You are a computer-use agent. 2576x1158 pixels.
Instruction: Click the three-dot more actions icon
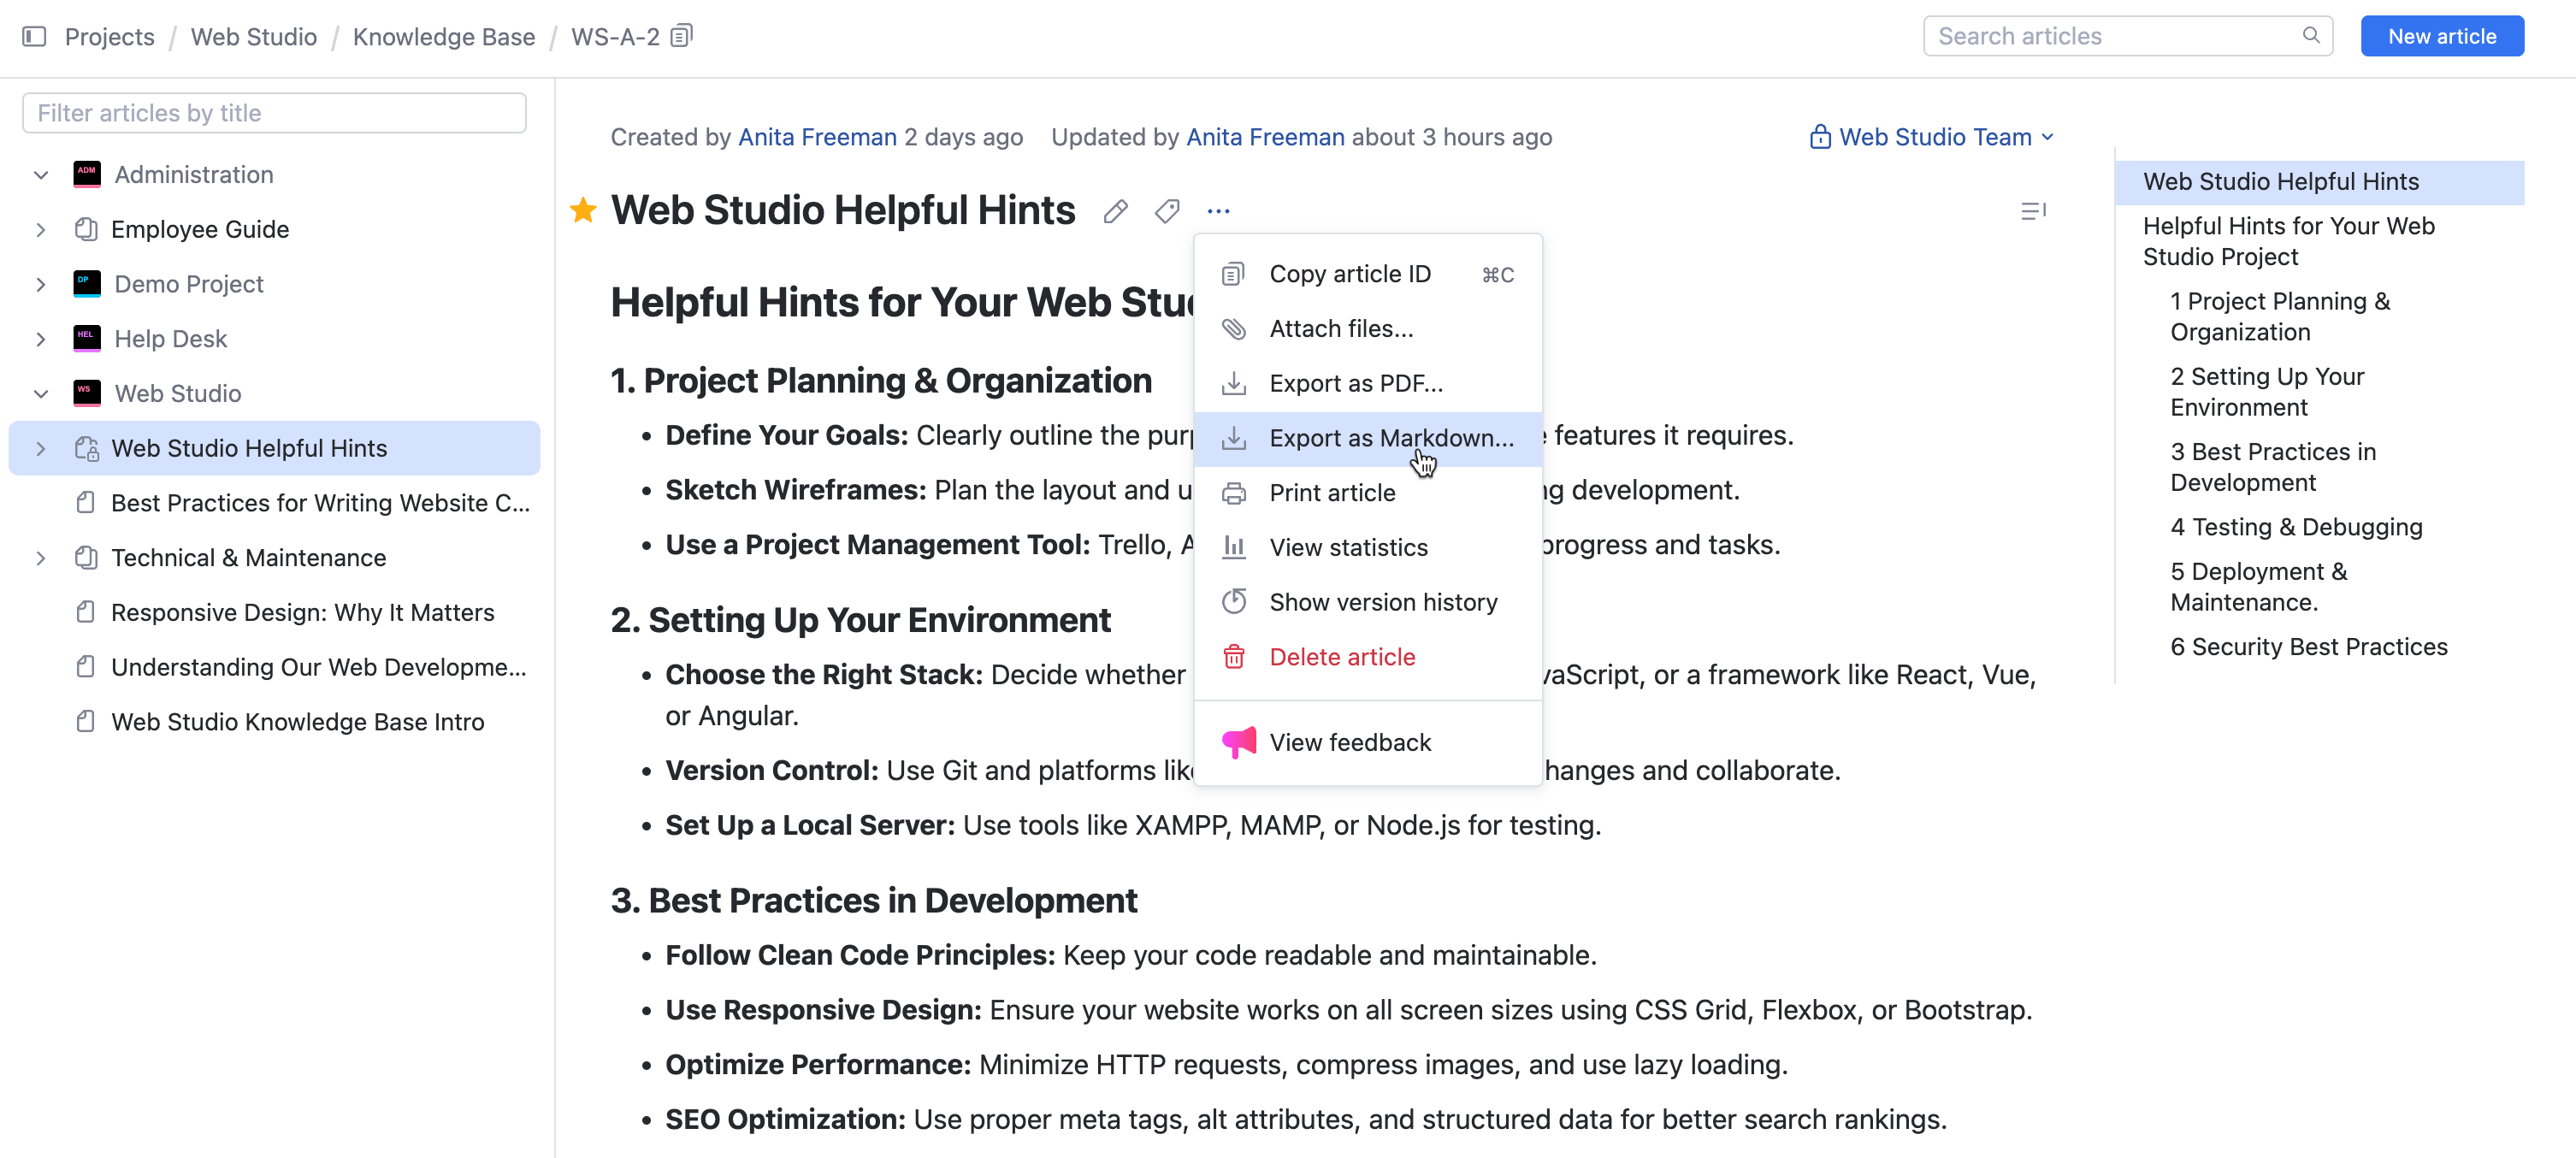click(x=1217, y=212)
